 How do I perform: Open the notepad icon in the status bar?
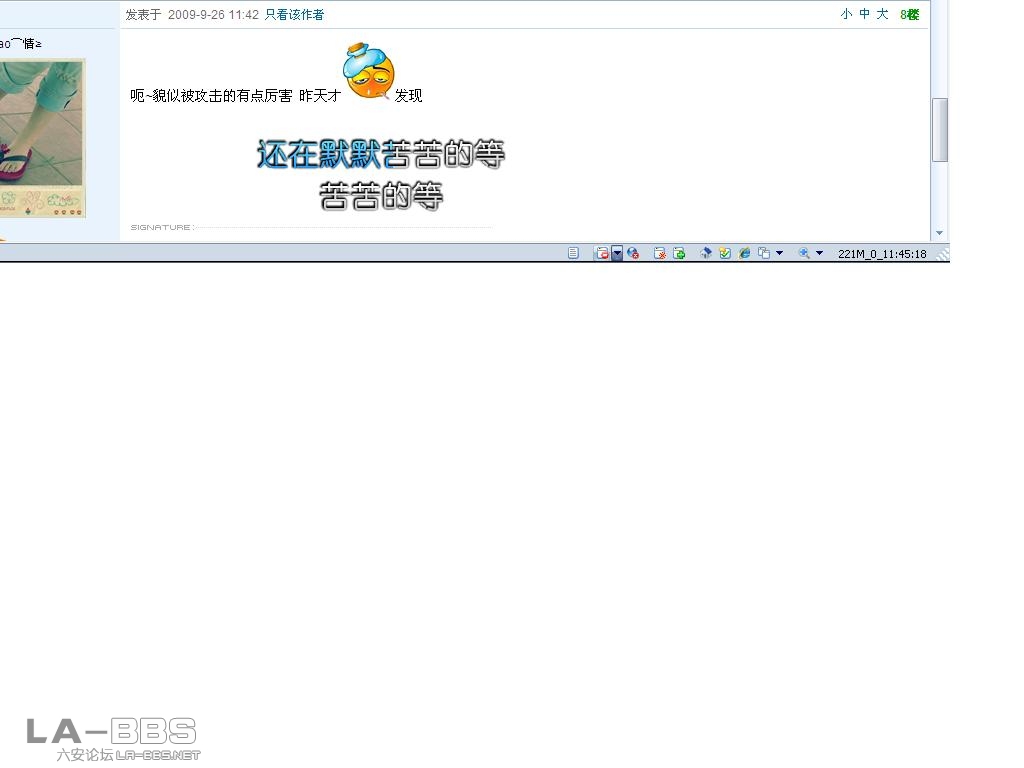point(573,252)
